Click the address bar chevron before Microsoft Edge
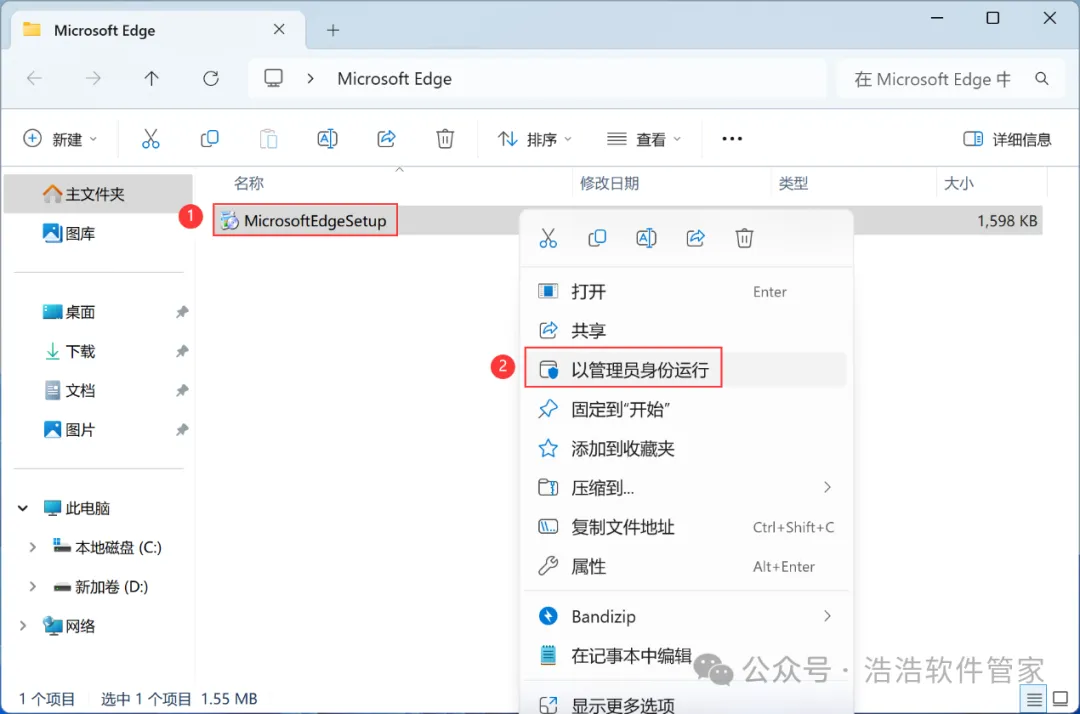 [311, 78]
